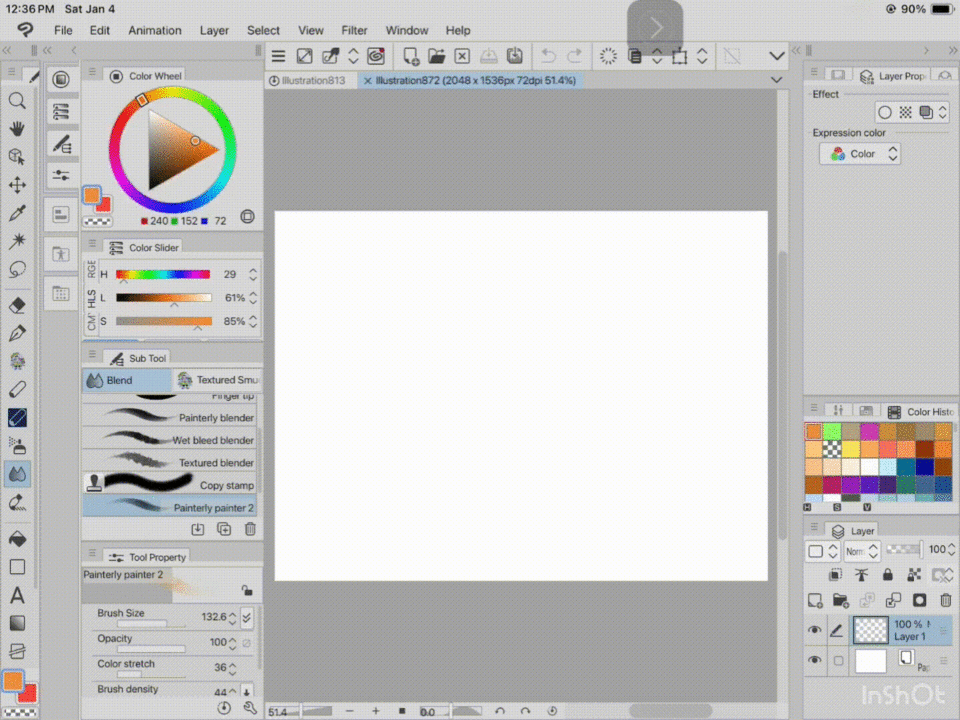The height and width of the screenshot is (720, 960).
Task: Enable border effect circle icon
Action: [885, 112]
